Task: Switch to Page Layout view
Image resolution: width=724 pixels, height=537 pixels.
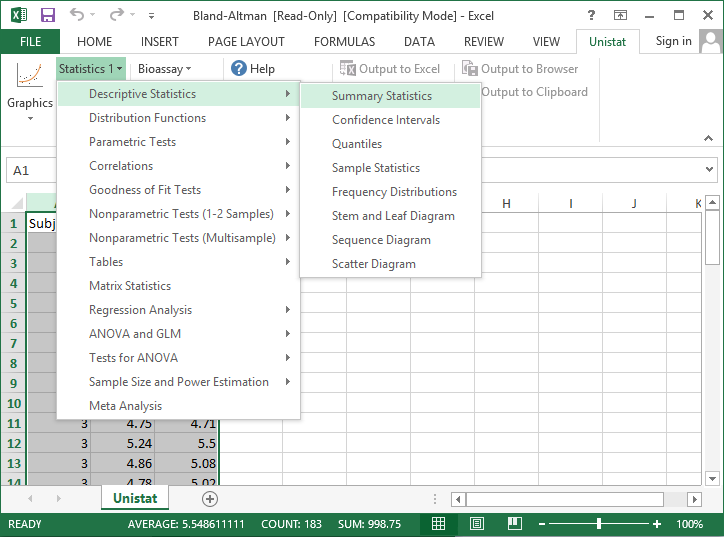Action: 477,524
